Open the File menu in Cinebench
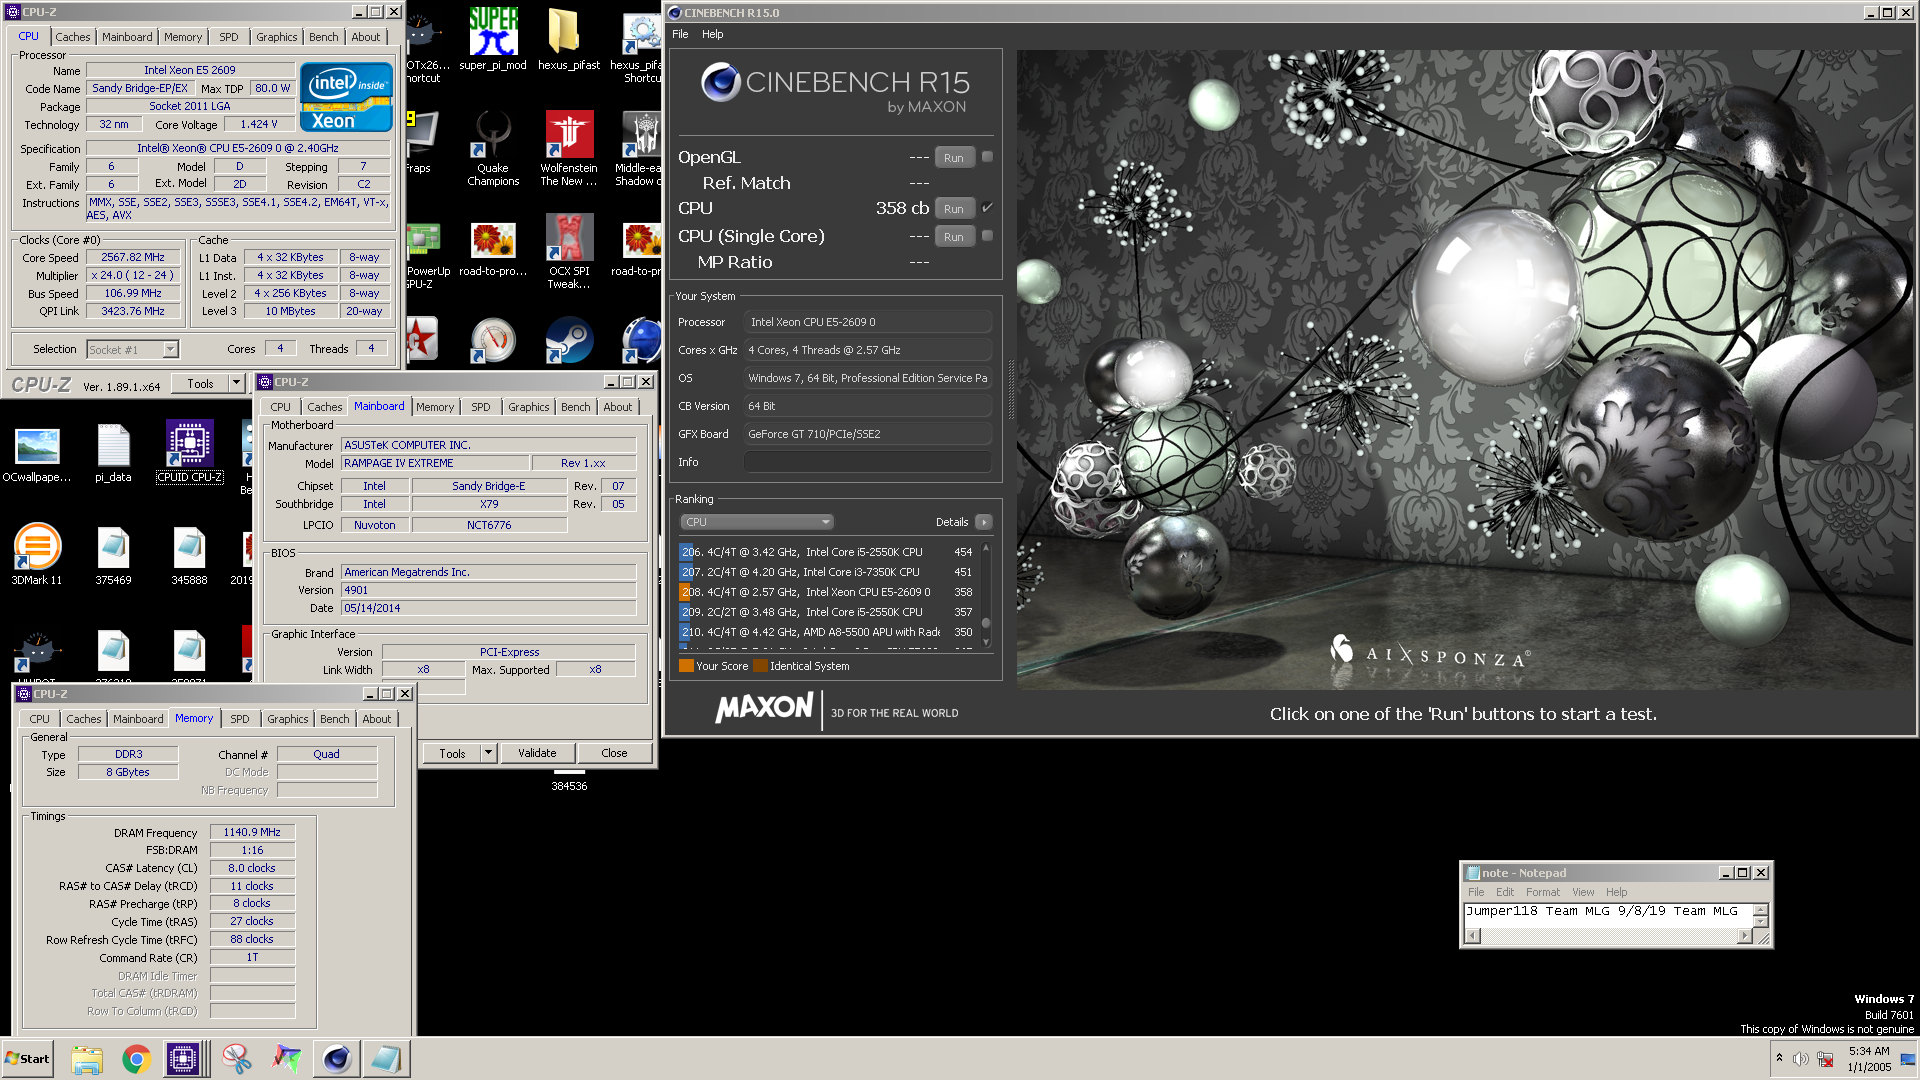1920x1080 pixels. [x=680, y=34]
